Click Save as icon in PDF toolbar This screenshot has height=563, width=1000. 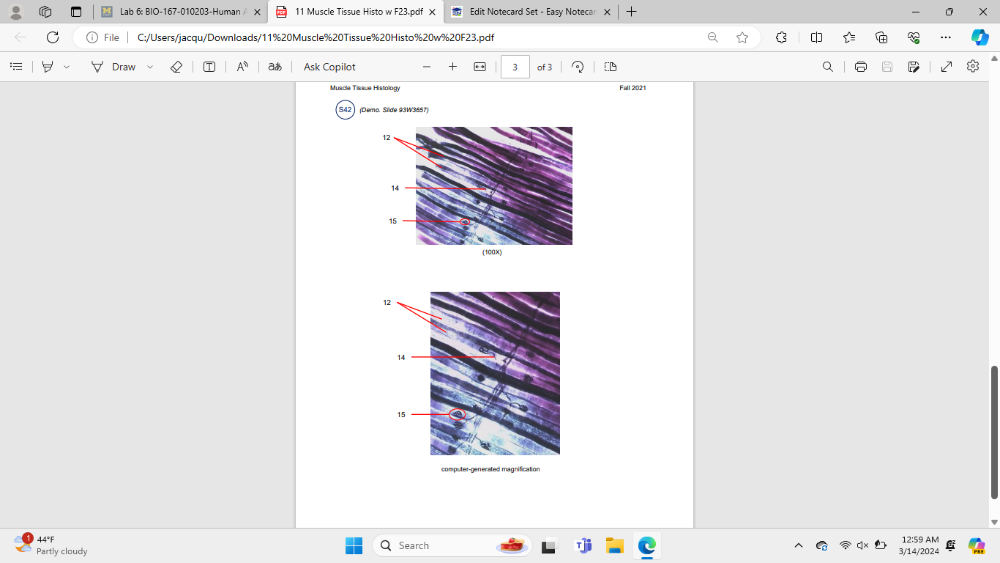[913, 67]
